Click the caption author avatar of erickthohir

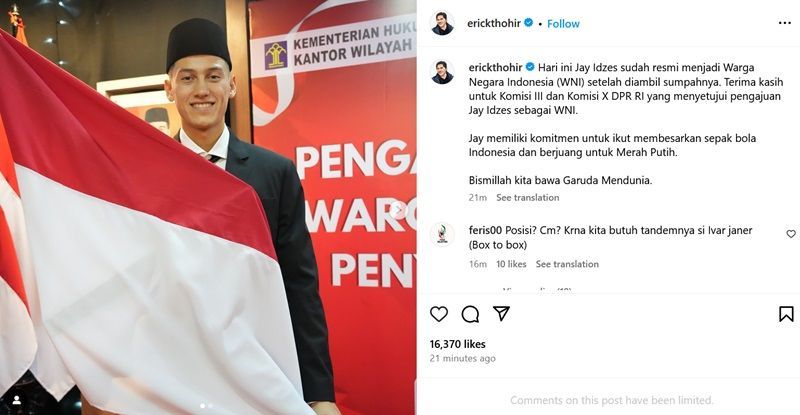(x=442, y=72)
